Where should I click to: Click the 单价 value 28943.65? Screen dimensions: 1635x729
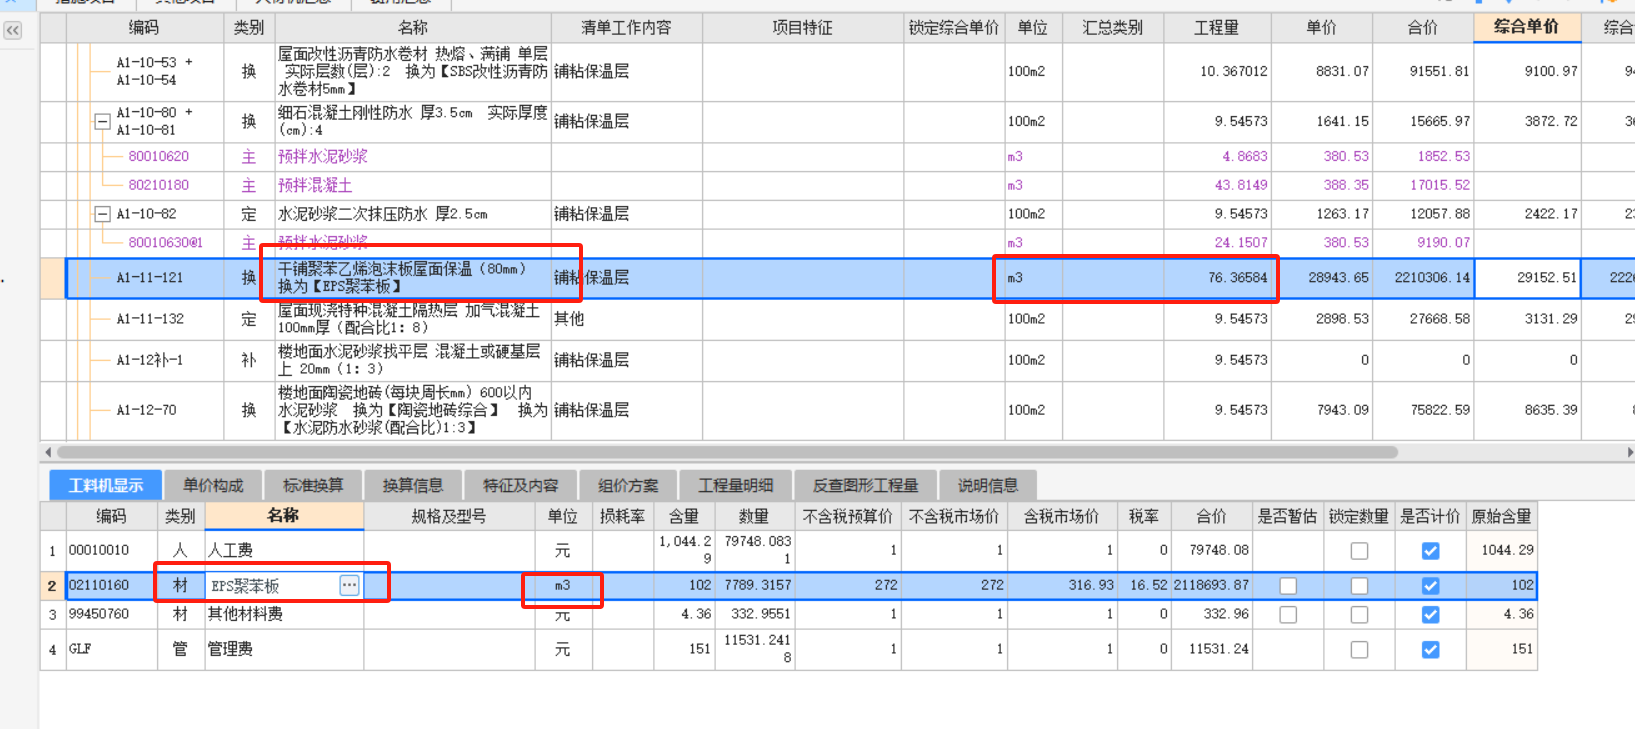tap(1338, 278)
